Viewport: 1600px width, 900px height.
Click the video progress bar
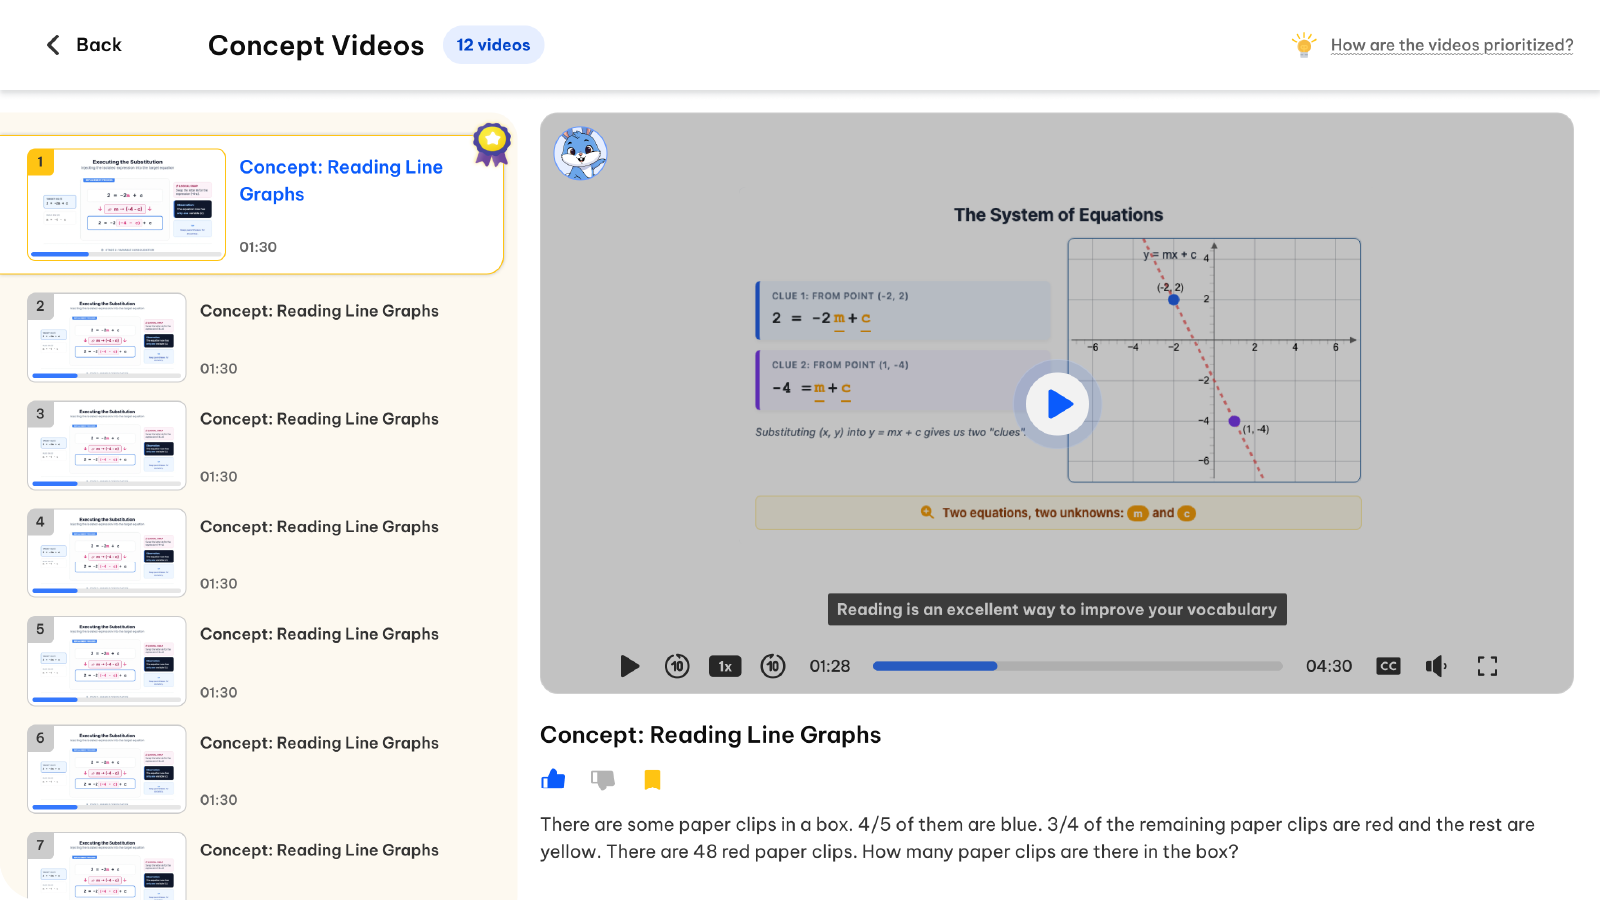[1077, 666]
